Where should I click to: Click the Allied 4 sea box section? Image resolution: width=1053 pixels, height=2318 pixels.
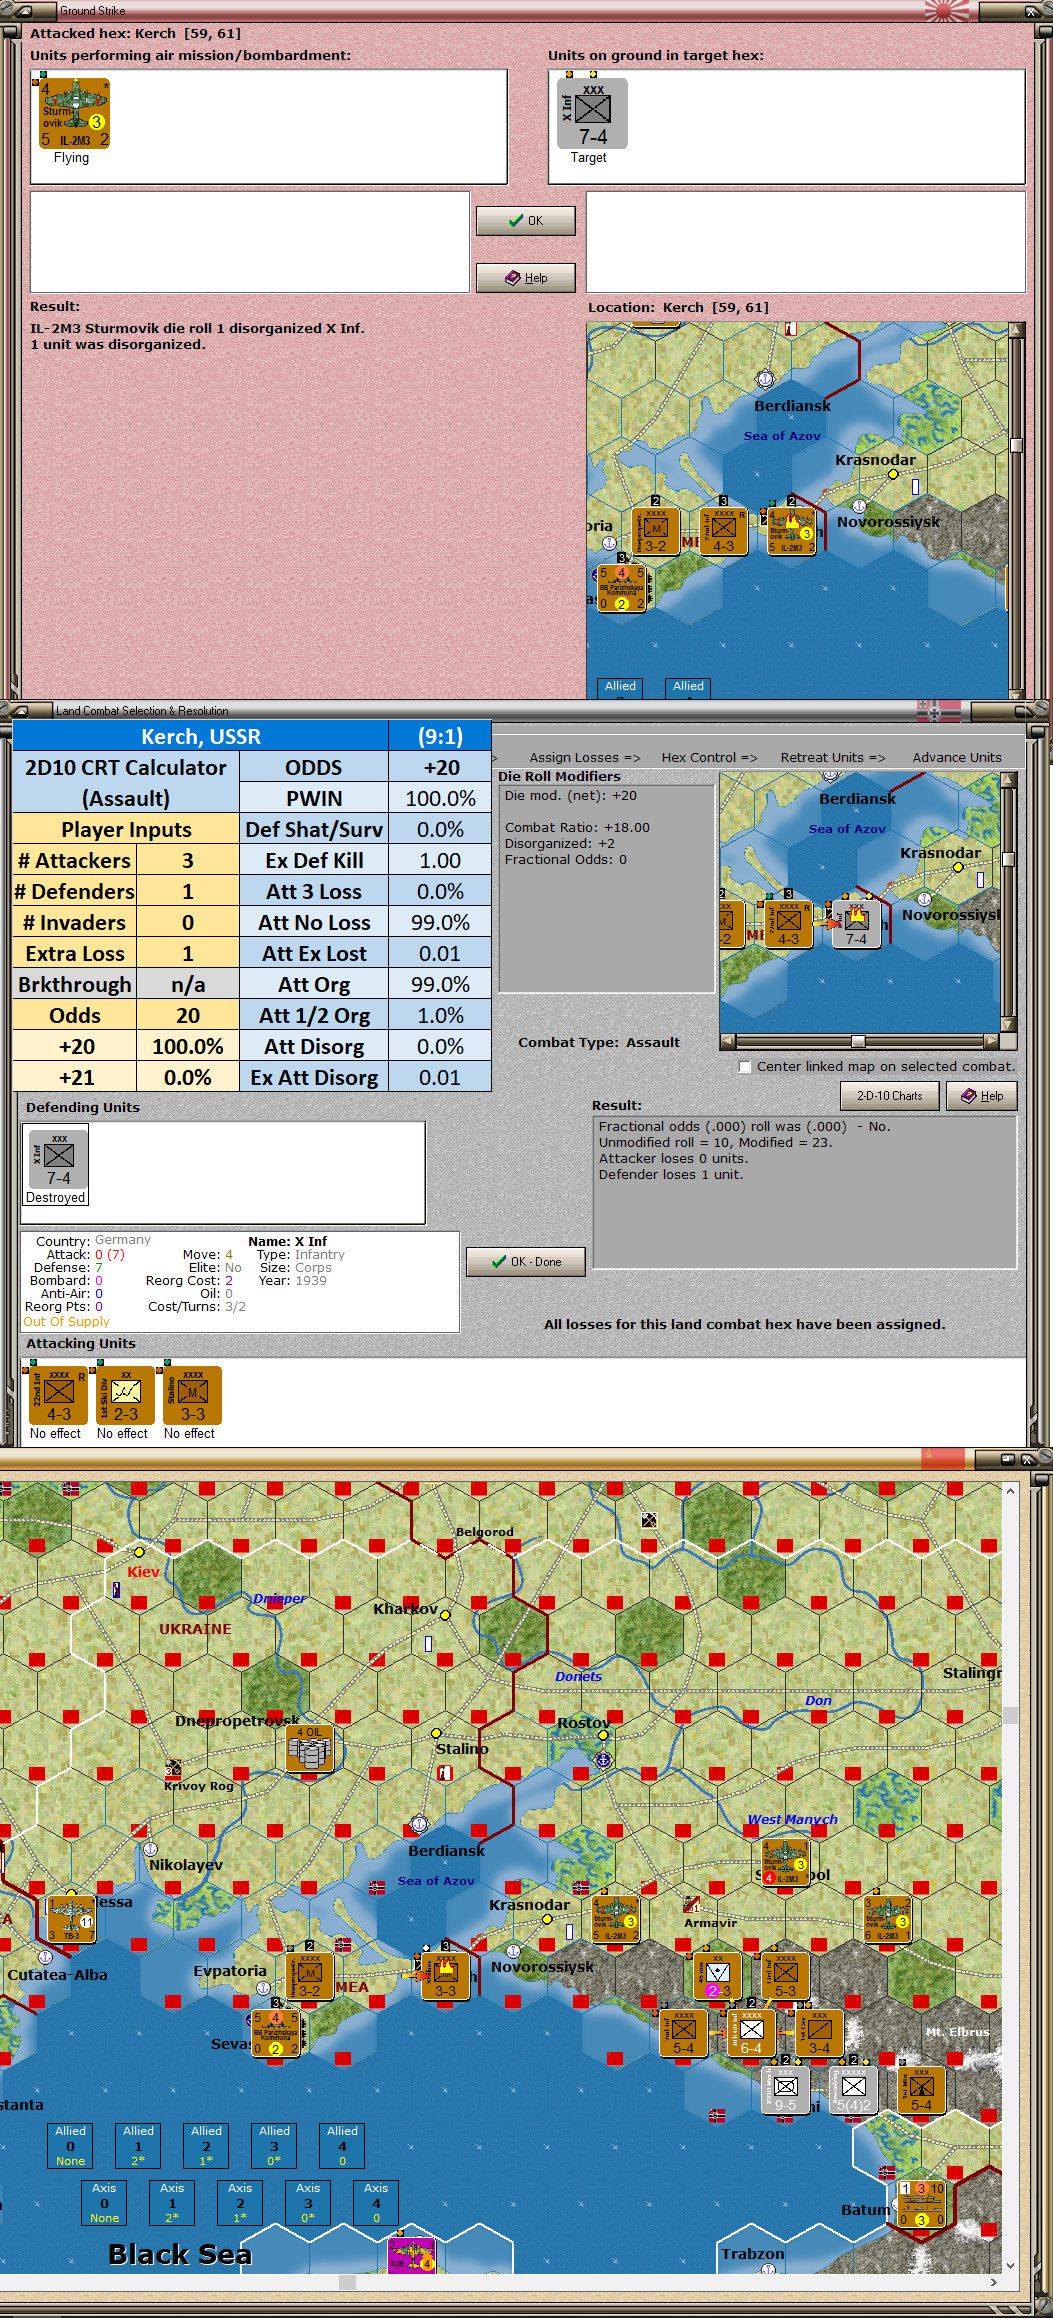click(342, 2145)
